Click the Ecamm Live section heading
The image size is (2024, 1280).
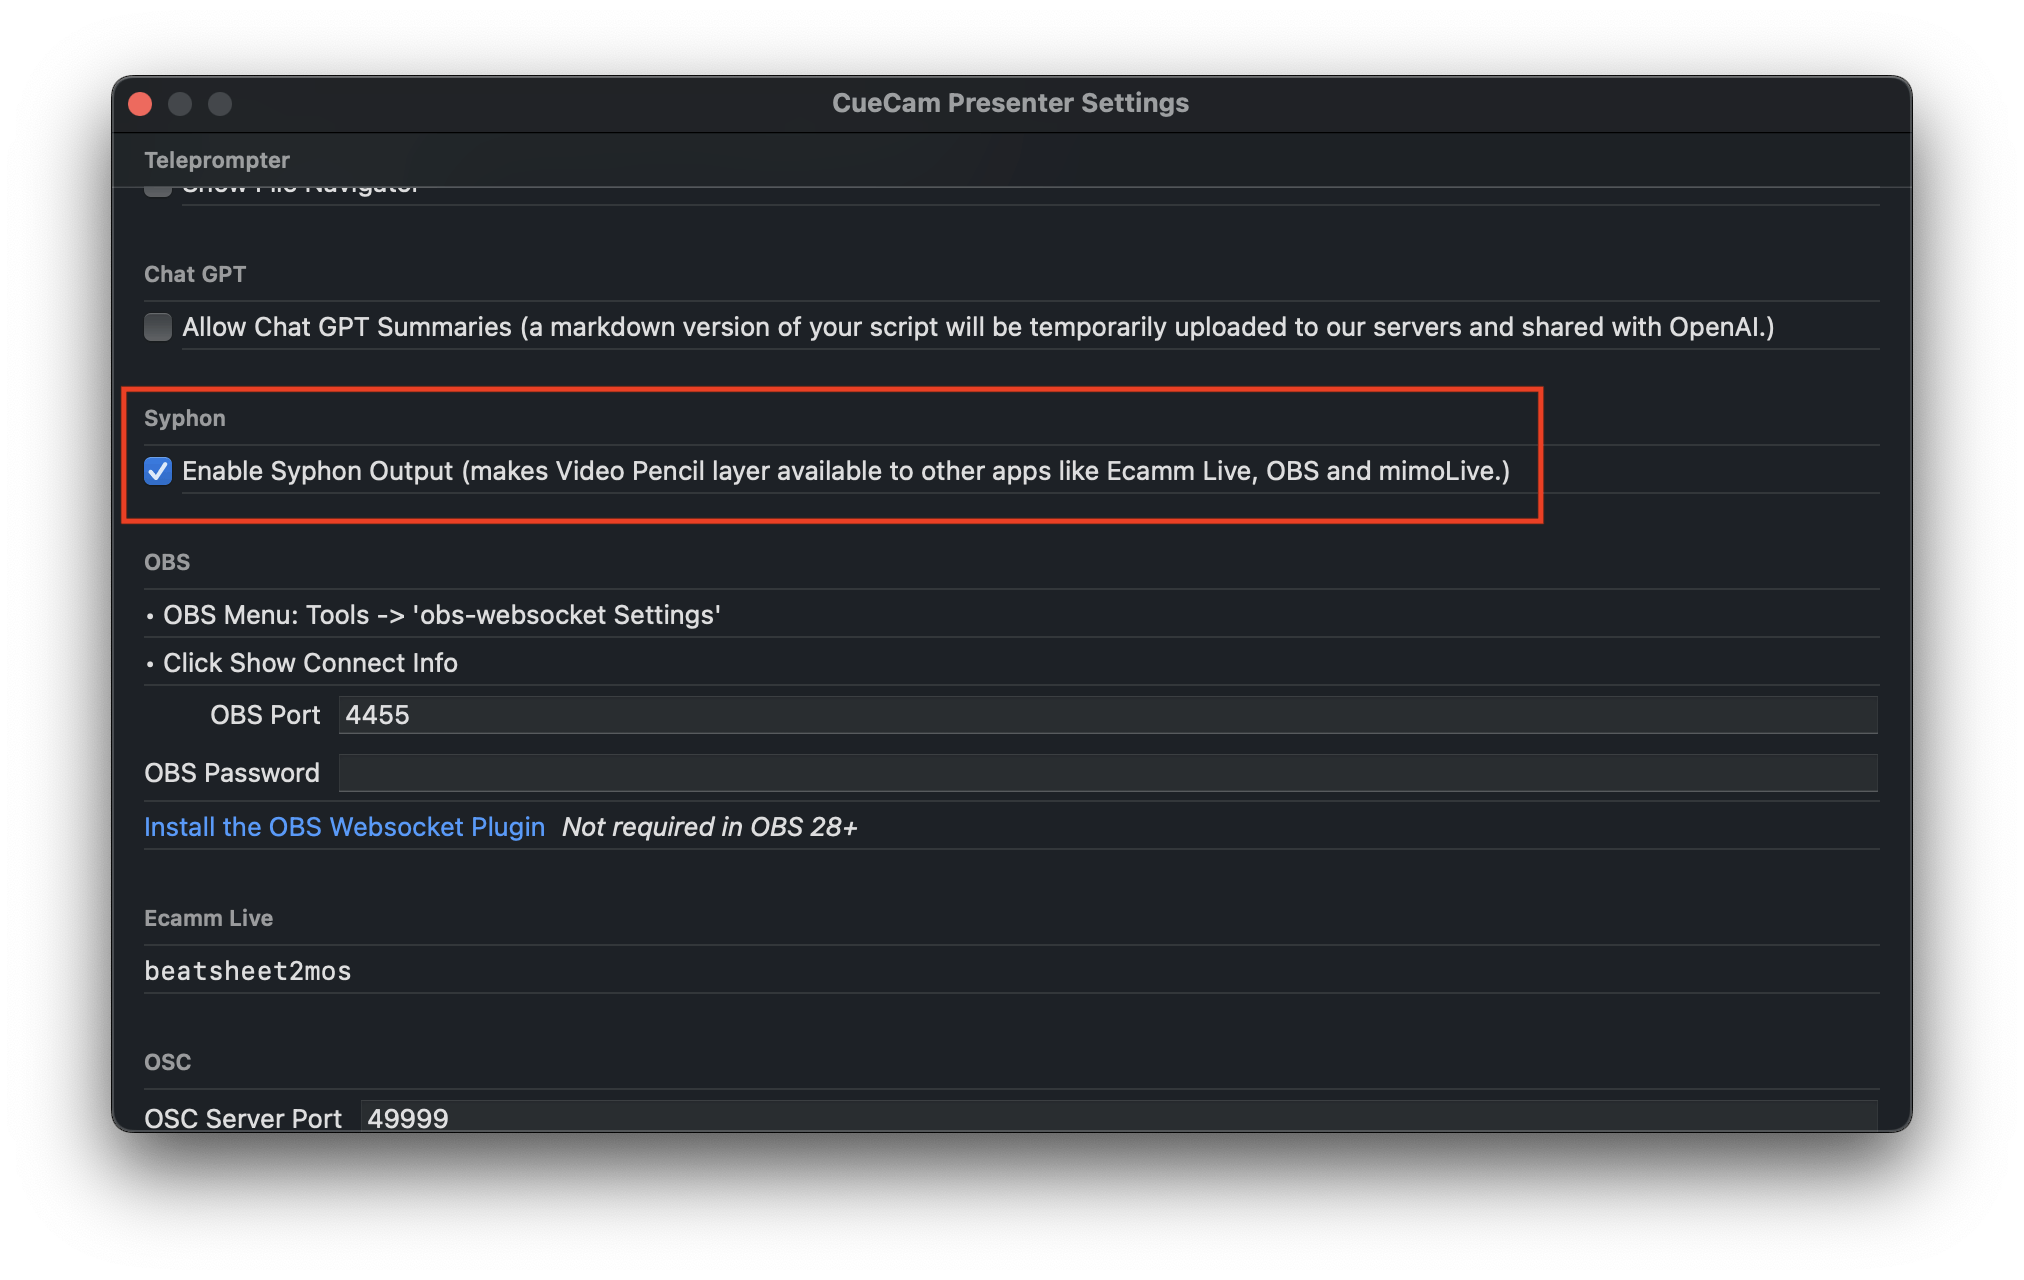208,918
